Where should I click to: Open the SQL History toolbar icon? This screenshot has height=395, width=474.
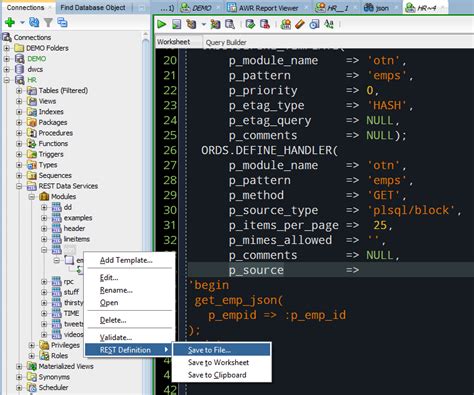[314, 24]
